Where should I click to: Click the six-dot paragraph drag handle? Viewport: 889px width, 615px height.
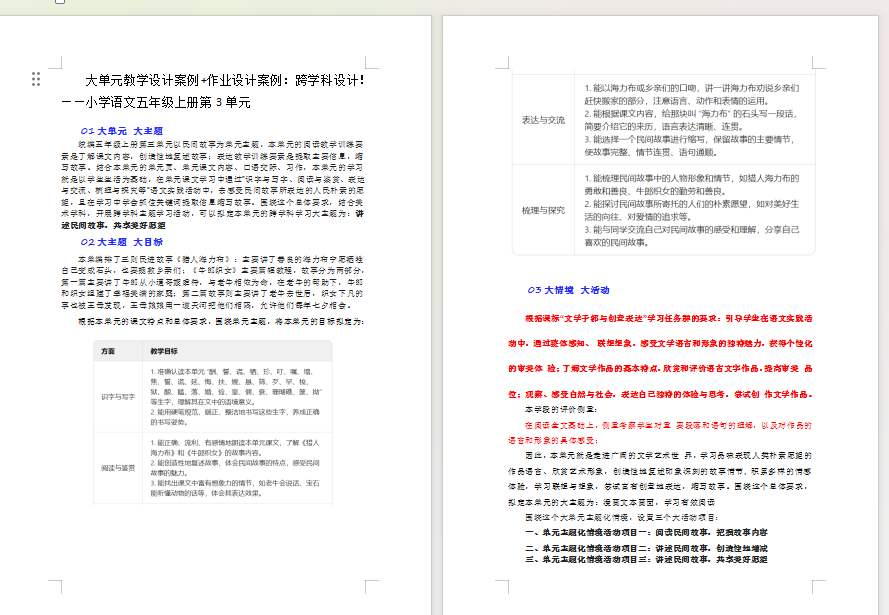pos(36,79)
